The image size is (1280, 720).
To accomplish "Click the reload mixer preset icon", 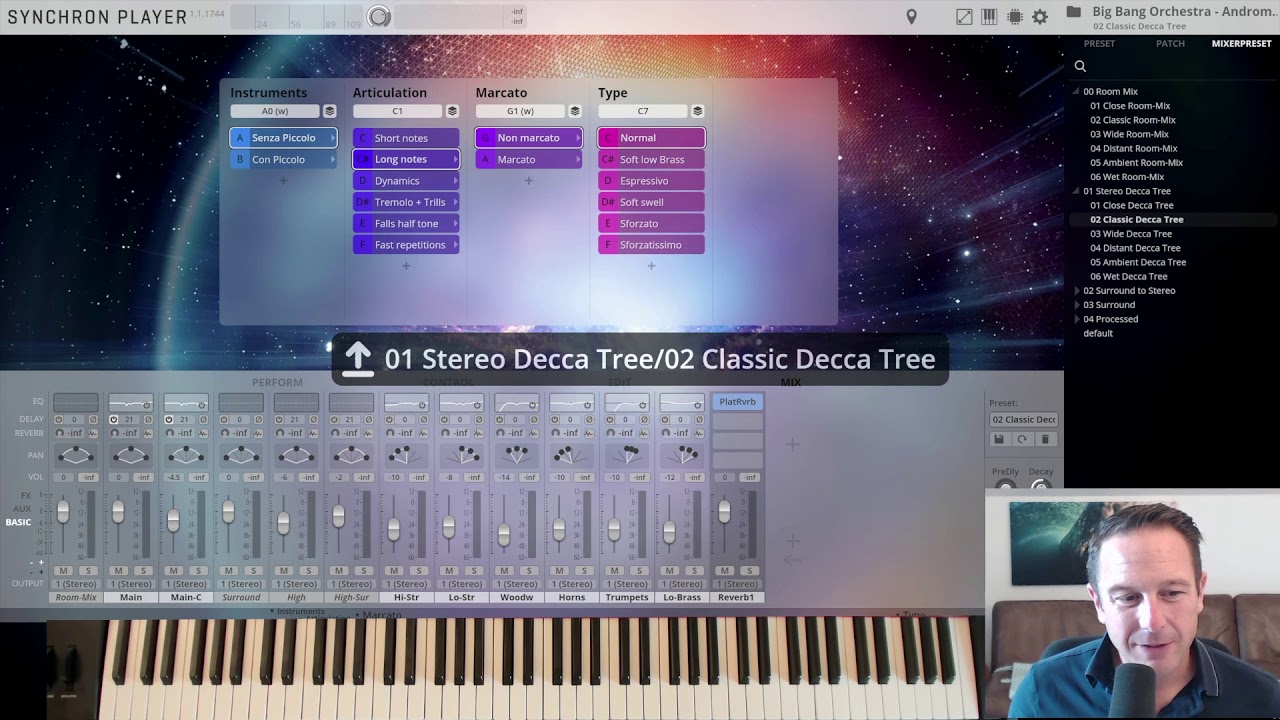I will (x=1021, y=439).
